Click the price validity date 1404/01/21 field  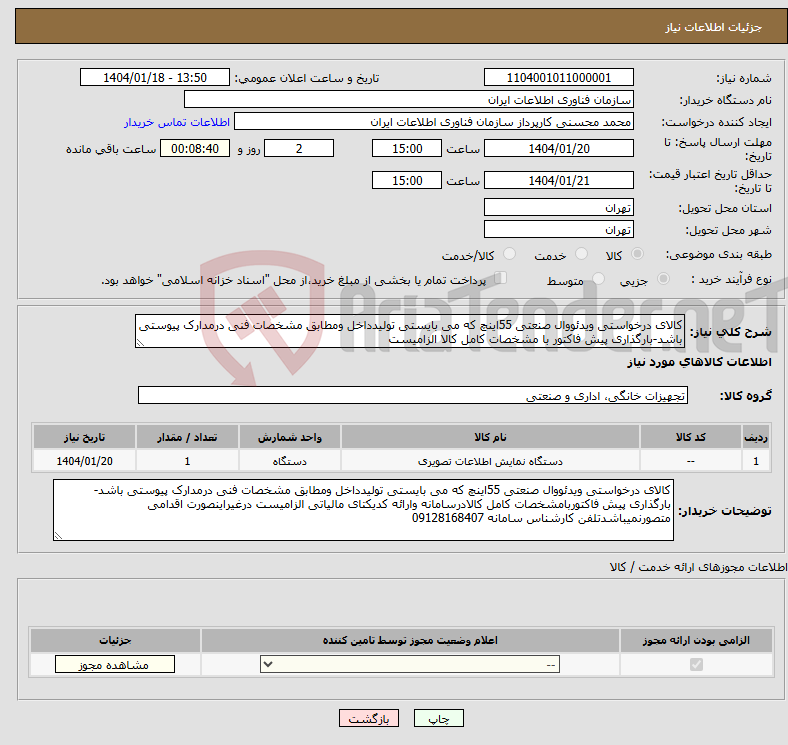[x=558, y=180]
